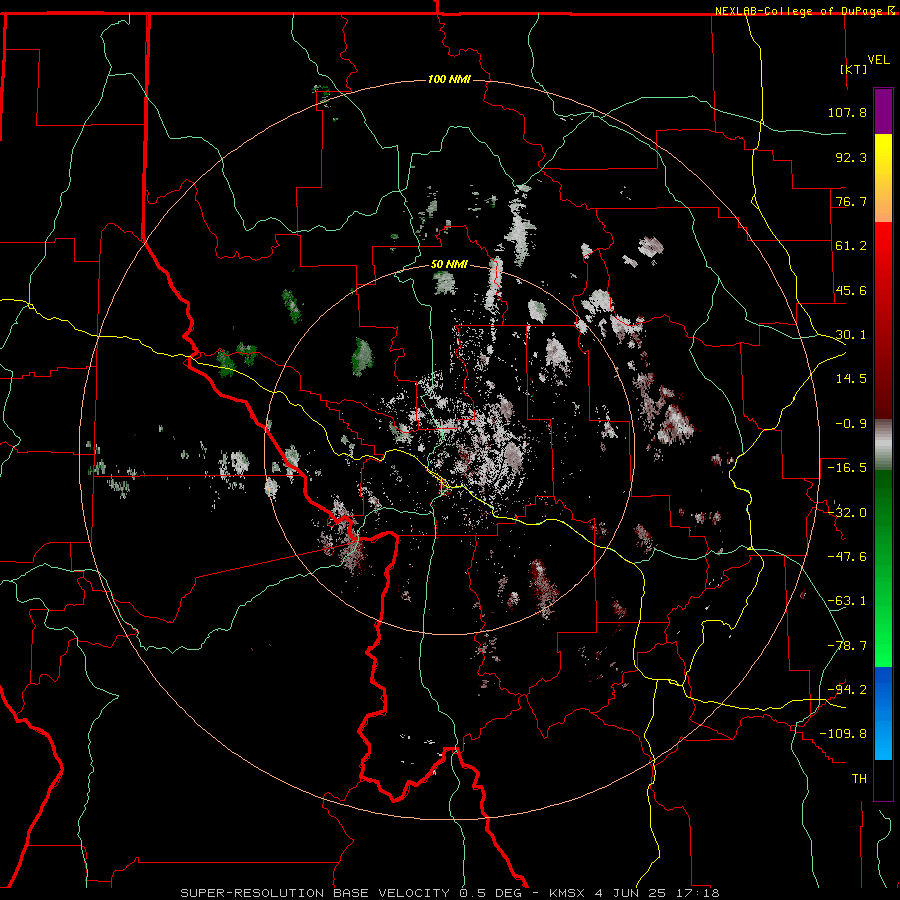Click the NEXLAB-College of DuPage watermark text

pyautogui.click(x=804, y=11)
